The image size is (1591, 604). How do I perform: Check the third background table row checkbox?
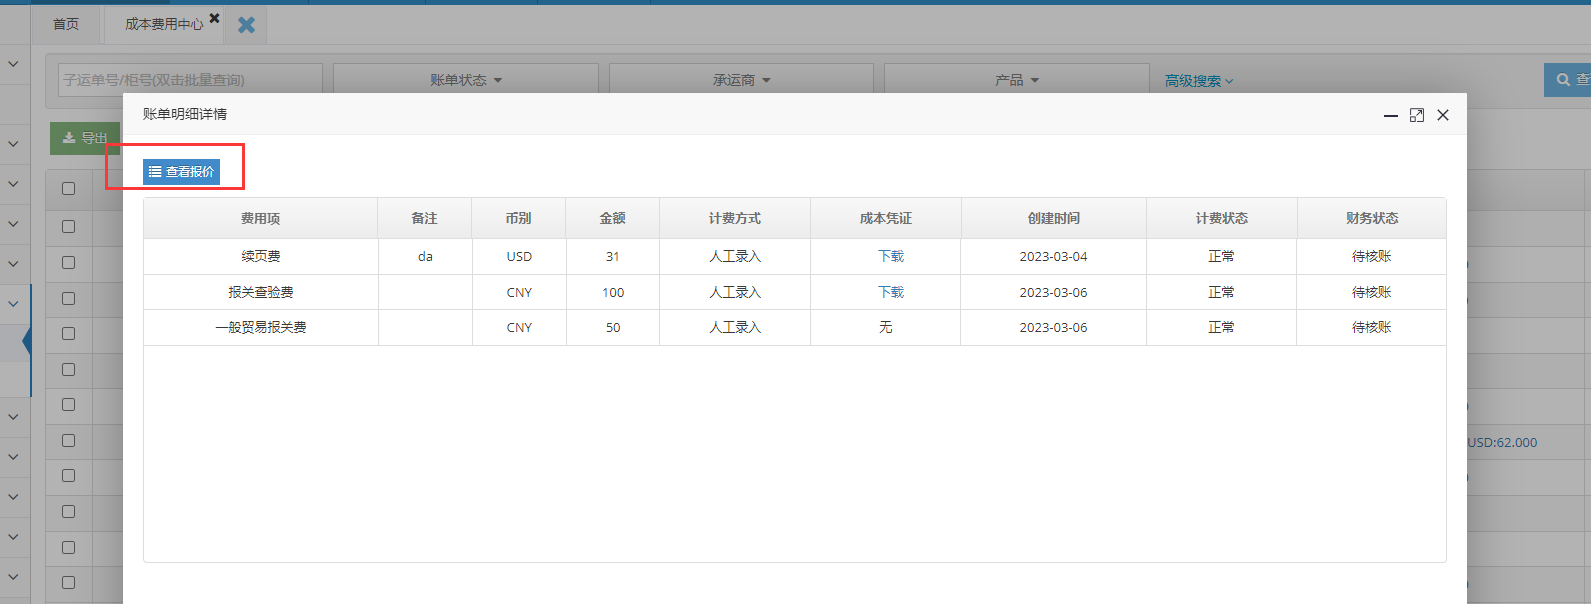(x=68, y=298)
